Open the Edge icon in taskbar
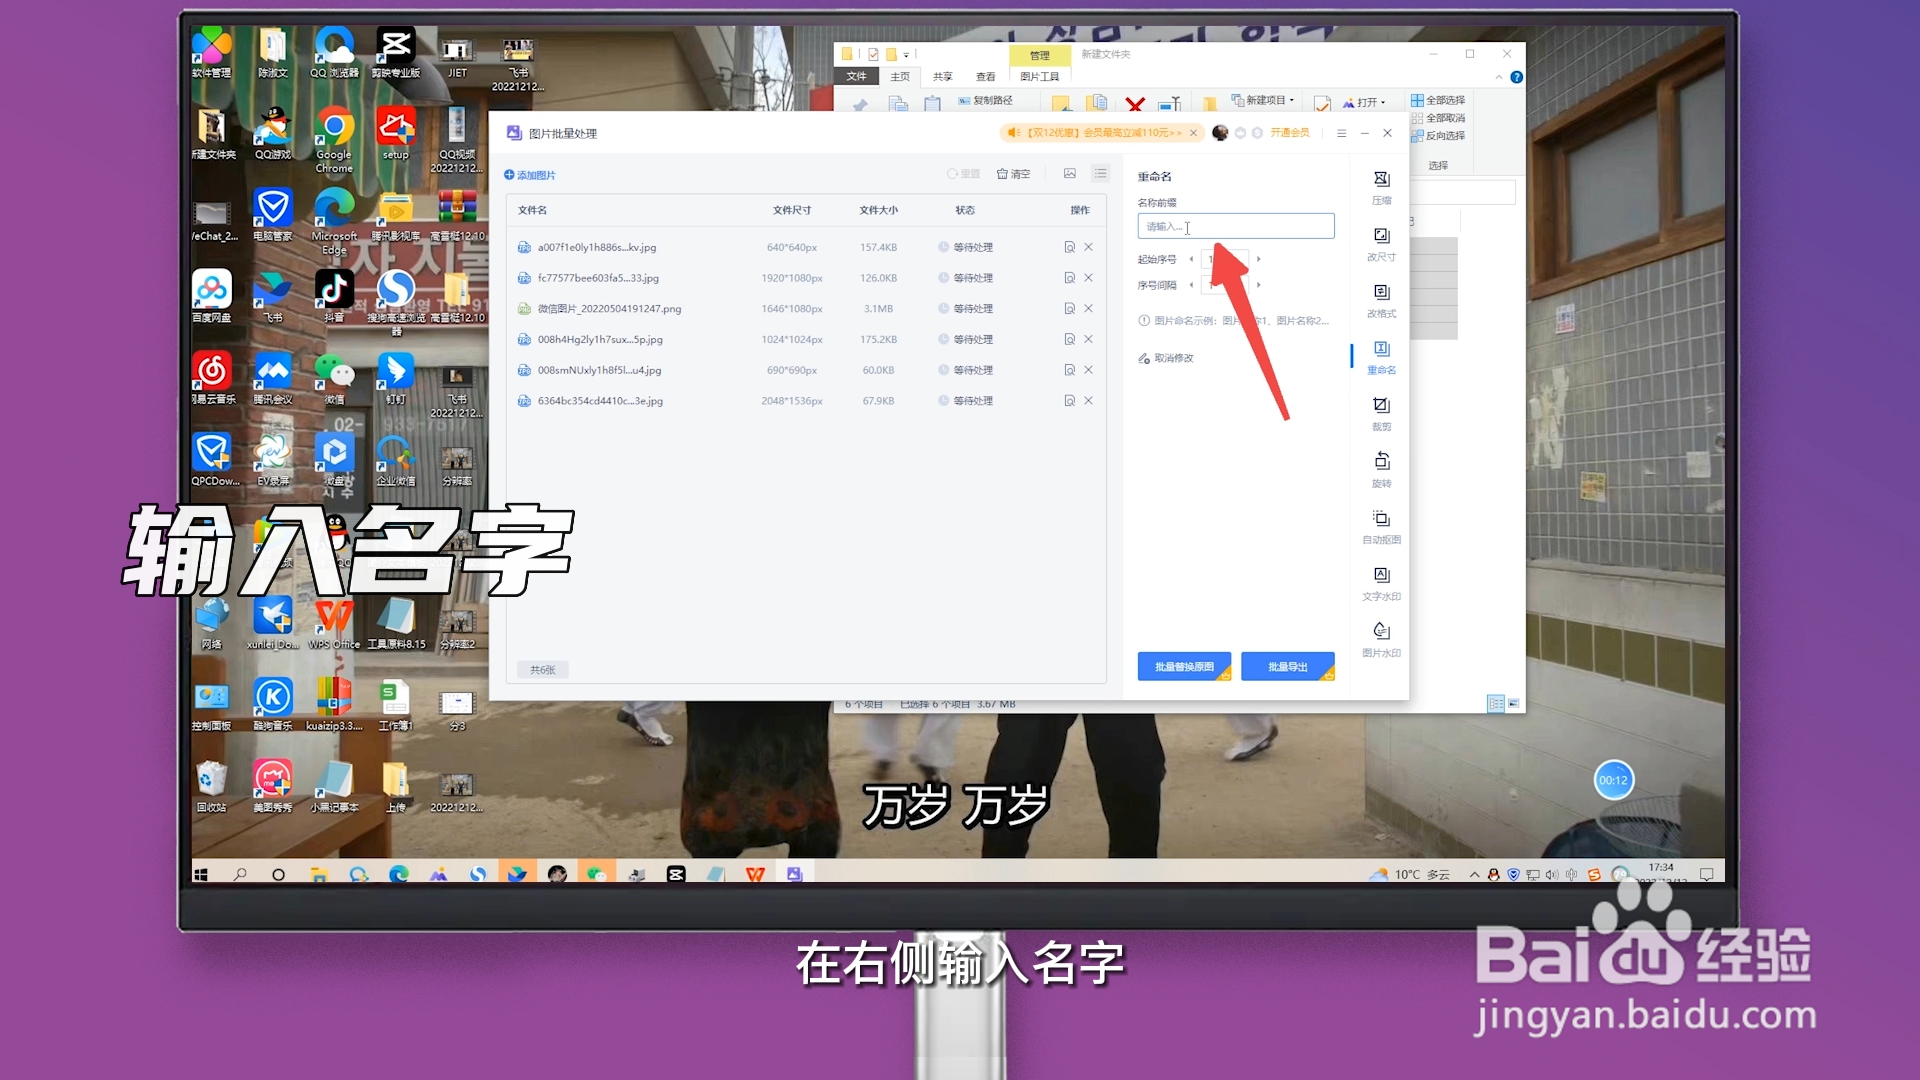This screenshot has height=1080, width=1920. click(x=398, y=874)
